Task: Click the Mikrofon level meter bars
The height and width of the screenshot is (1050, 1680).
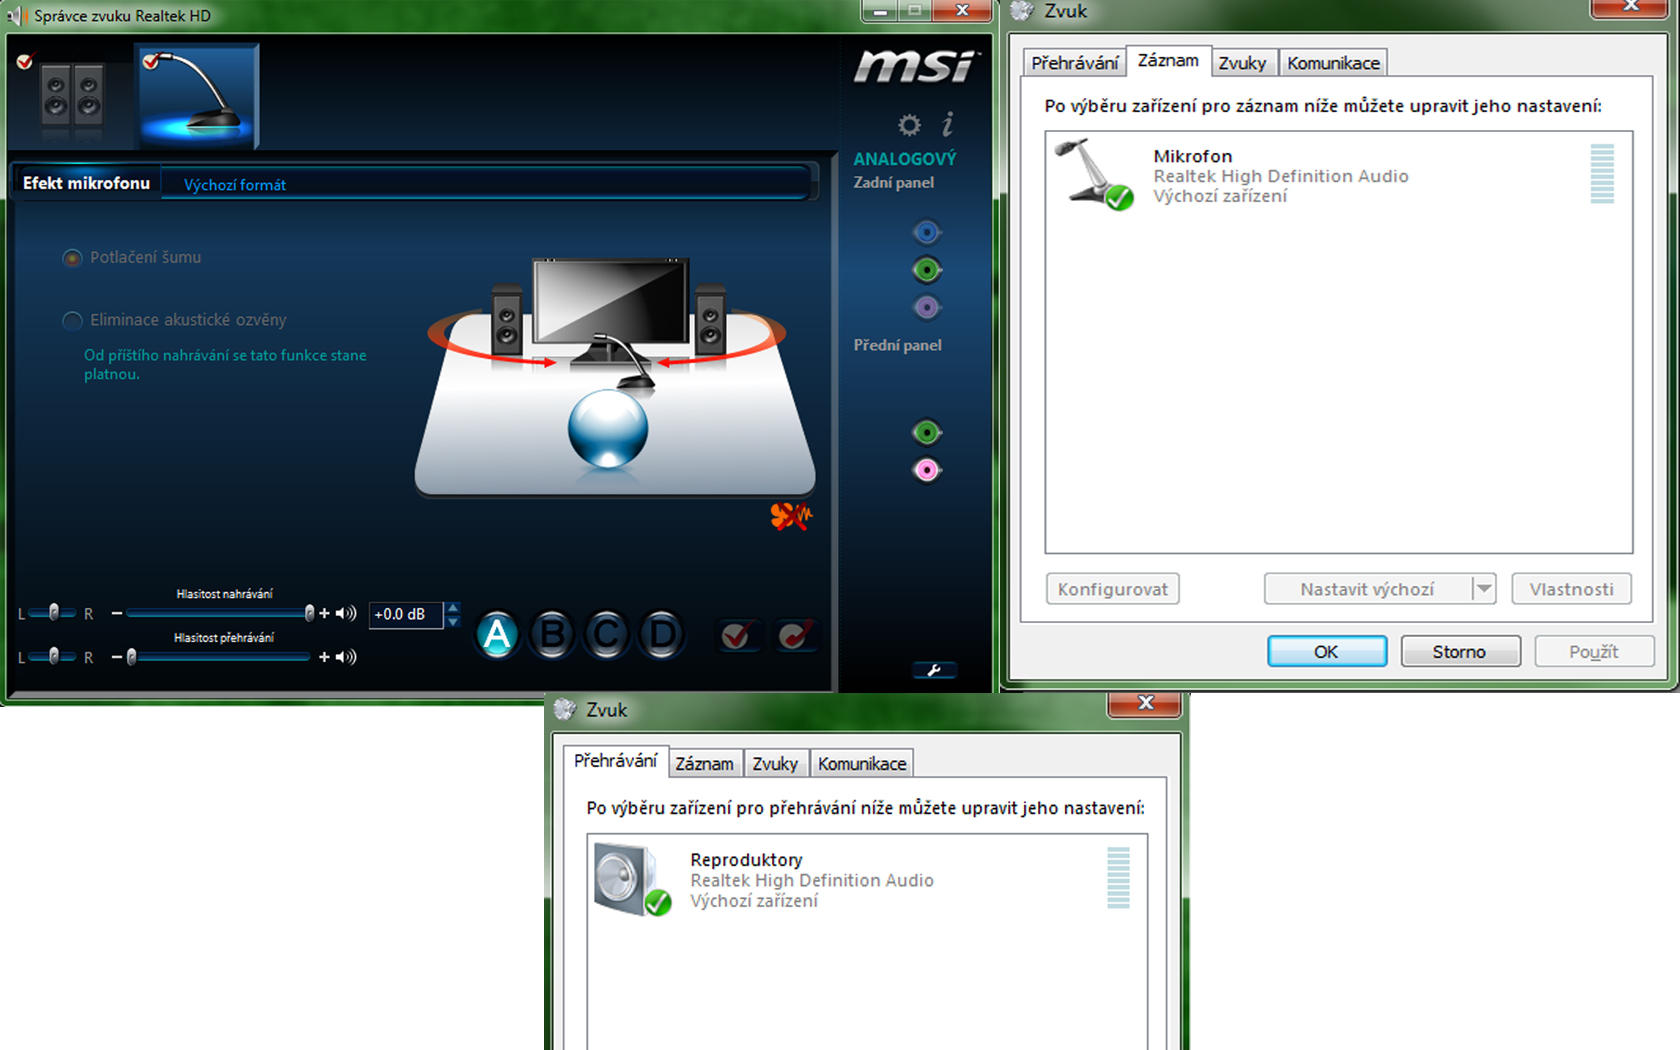Action: [x=1602, y=174]
